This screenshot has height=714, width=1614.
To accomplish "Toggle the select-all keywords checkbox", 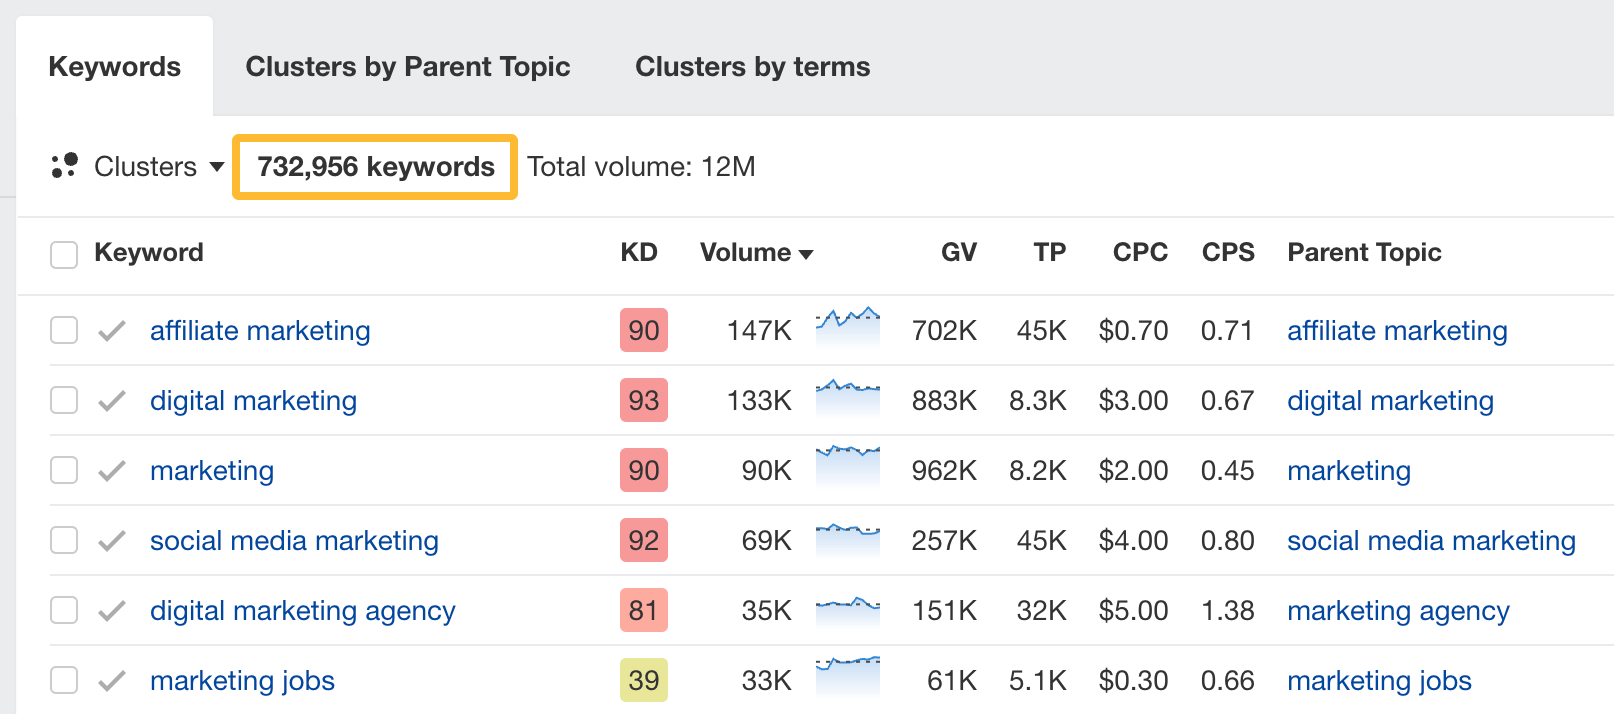I will click(64, 254).
